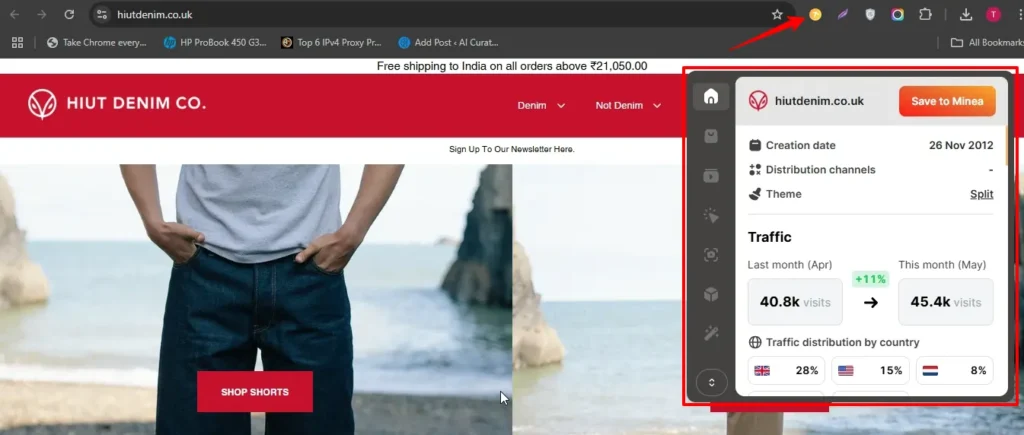Click Sign Up To Our Newsletter Here link
Screen dimensions: 1024x435
(x=511, y=149)
